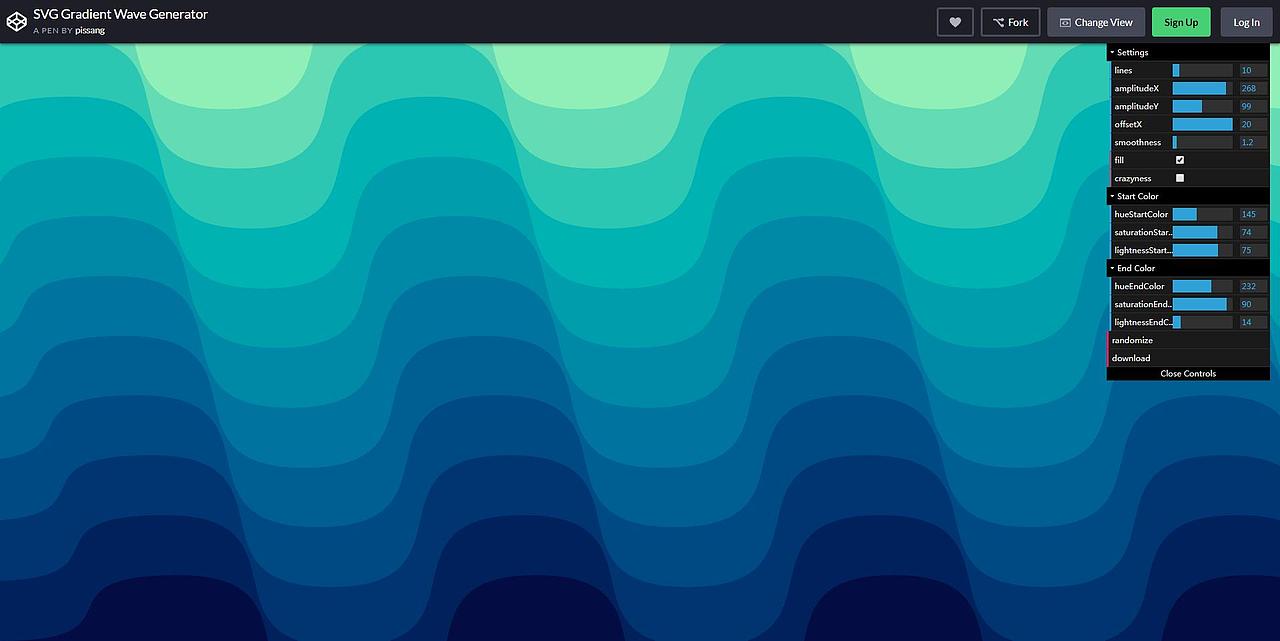The height and width of the screenshot is (641, 1280).
Task: Click the lines slider
Action: tap(1201, 70)
